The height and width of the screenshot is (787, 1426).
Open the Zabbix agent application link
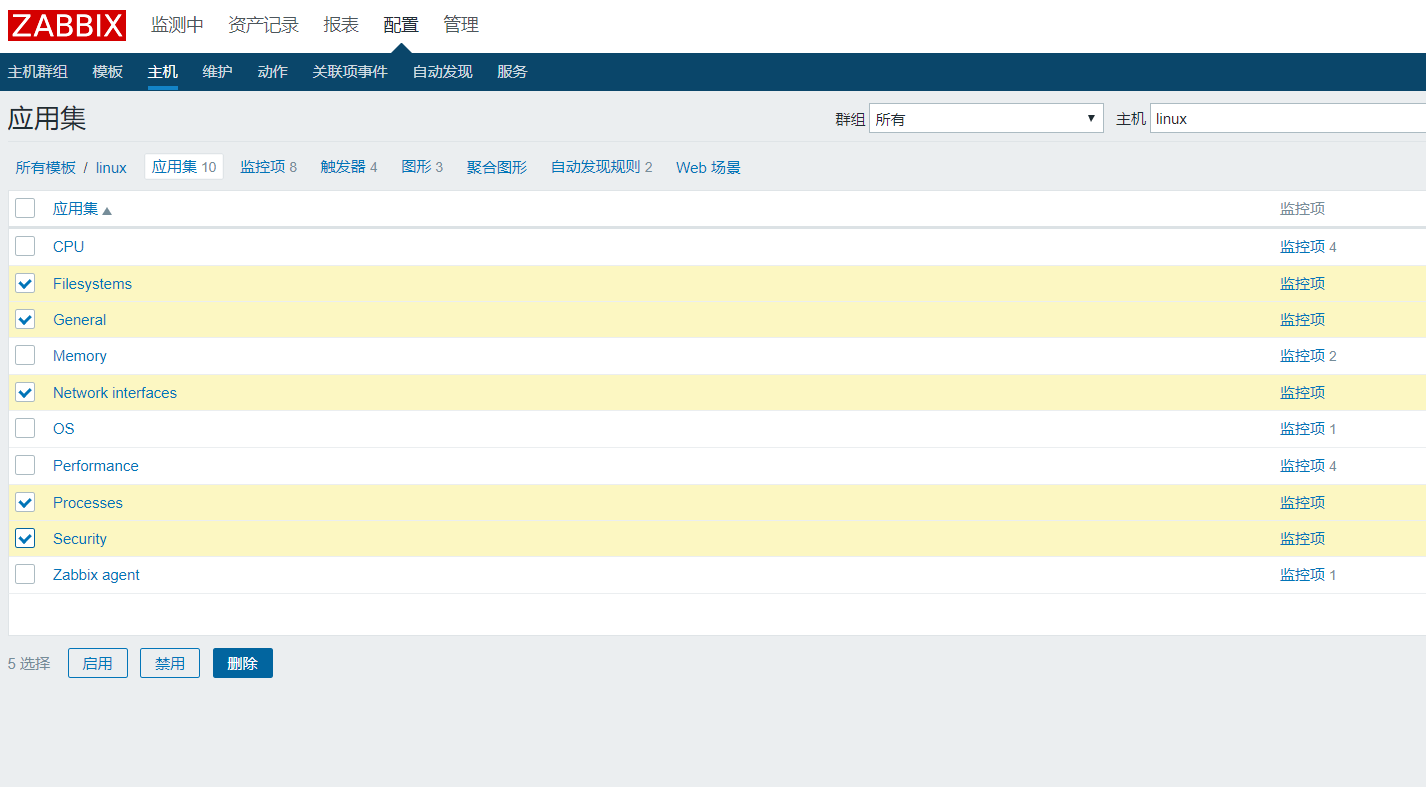[x=96, y=574]
